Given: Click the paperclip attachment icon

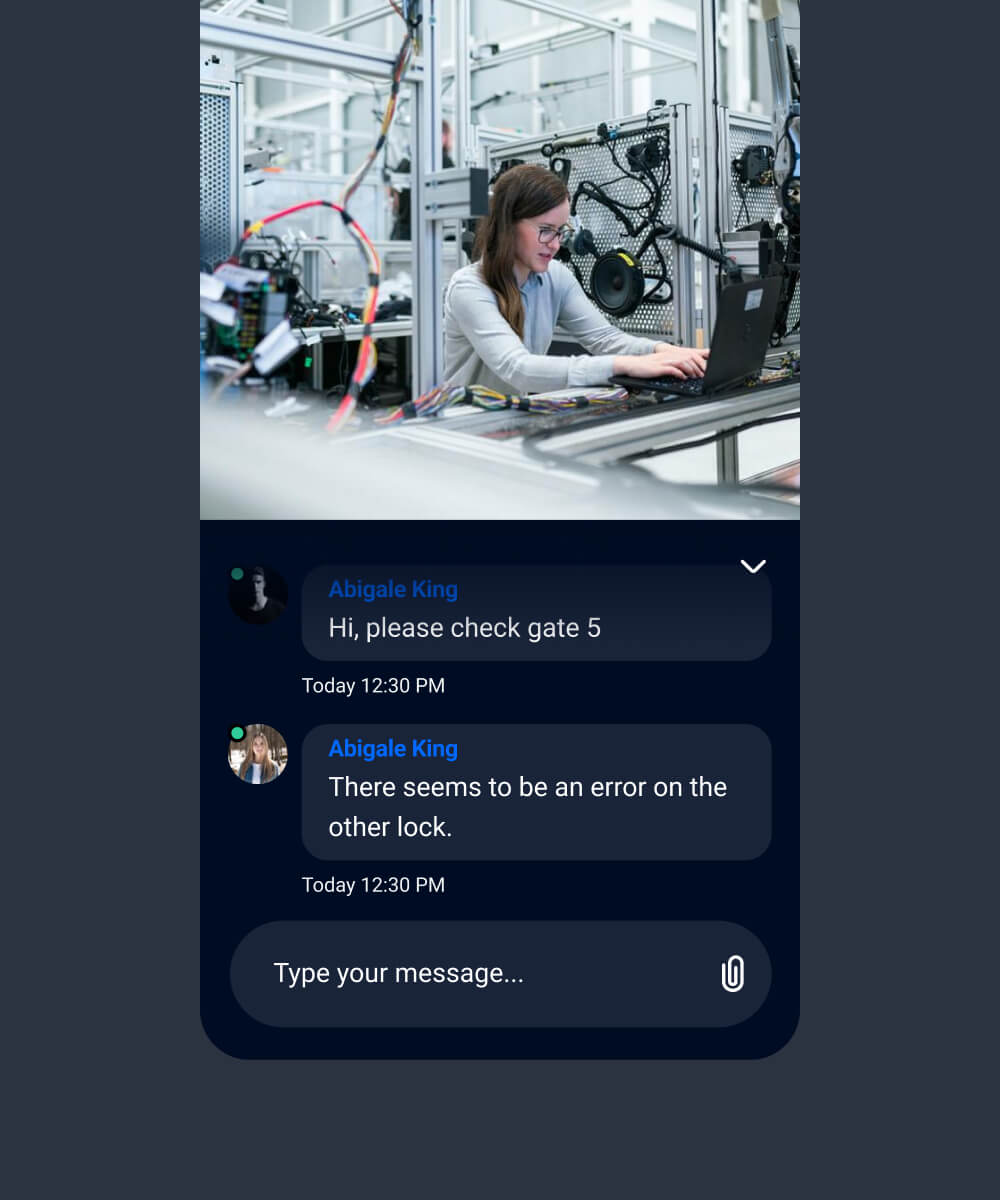Looking at the screenshot, I should coord(733,973).
